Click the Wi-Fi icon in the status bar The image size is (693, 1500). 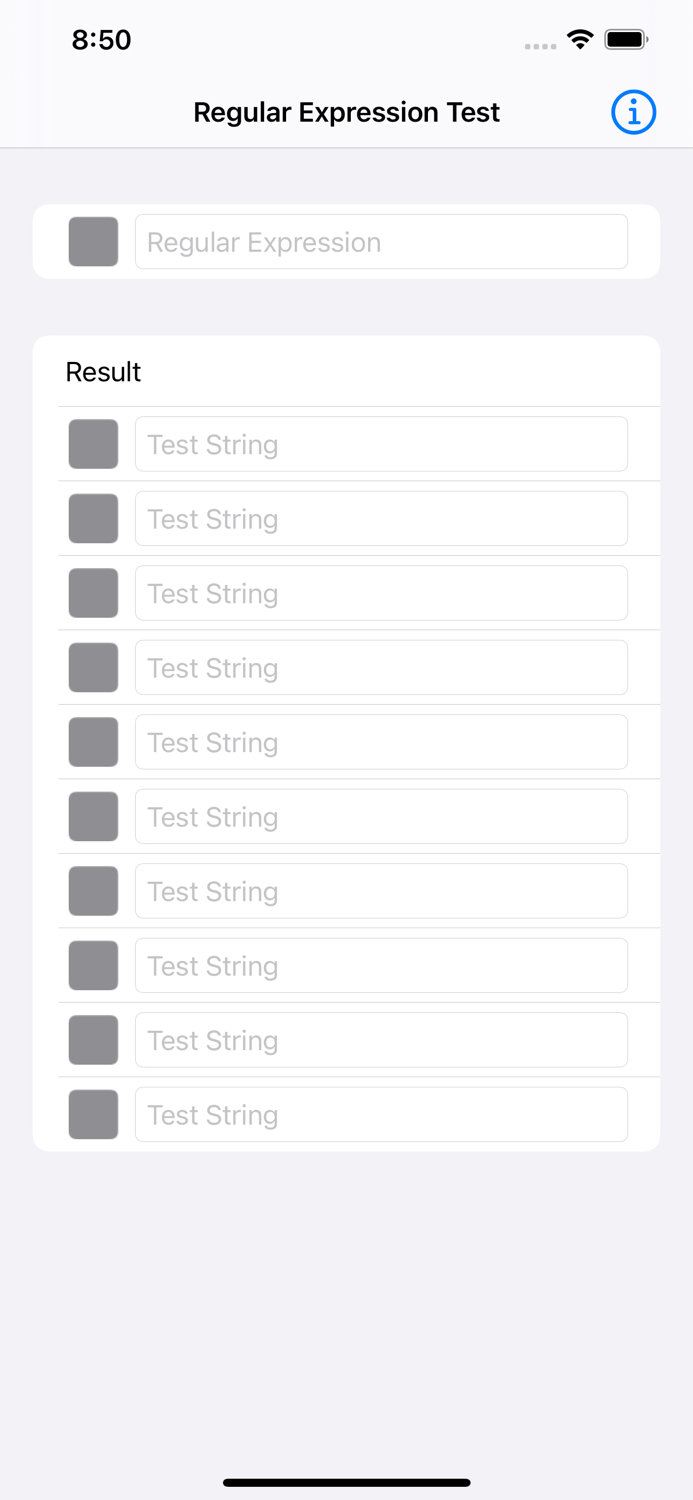[x=581, y=40]
